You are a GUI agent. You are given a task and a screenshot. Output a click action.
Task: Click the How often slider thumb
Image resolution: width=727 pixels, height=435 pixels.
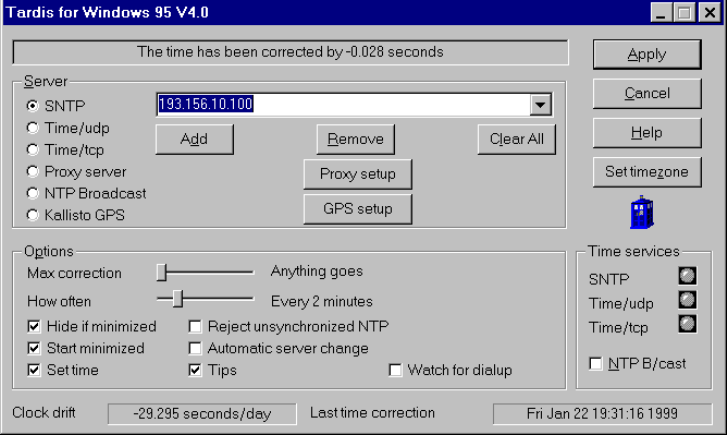178,299
